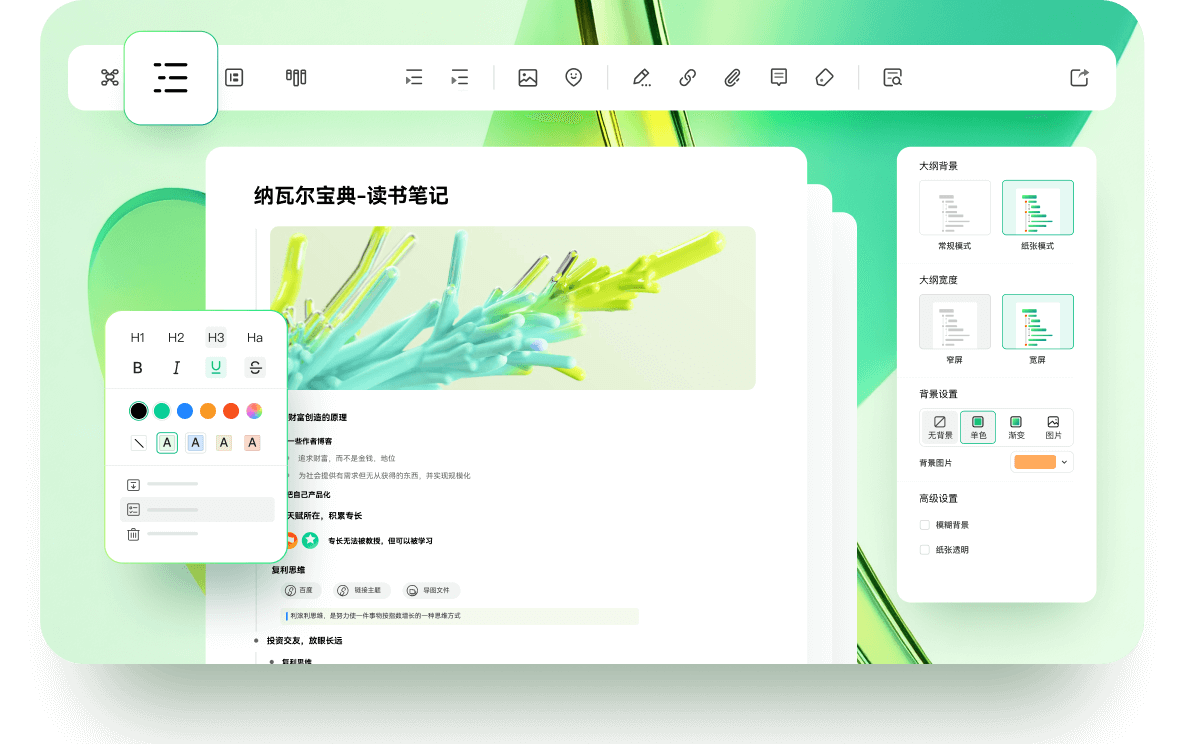Click outline item 专长无法被教授，但可以被学习

point(380,541)
